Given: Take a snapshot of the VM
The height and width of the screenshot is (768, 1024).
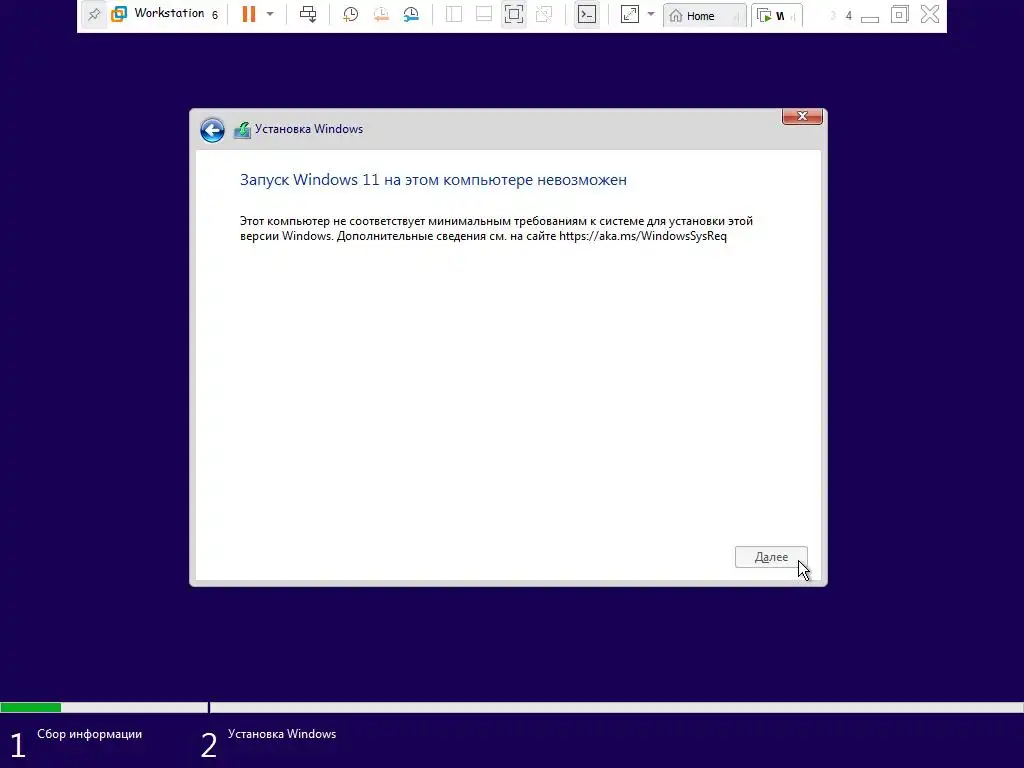Looking at the screenshot, I should (351, 14).
